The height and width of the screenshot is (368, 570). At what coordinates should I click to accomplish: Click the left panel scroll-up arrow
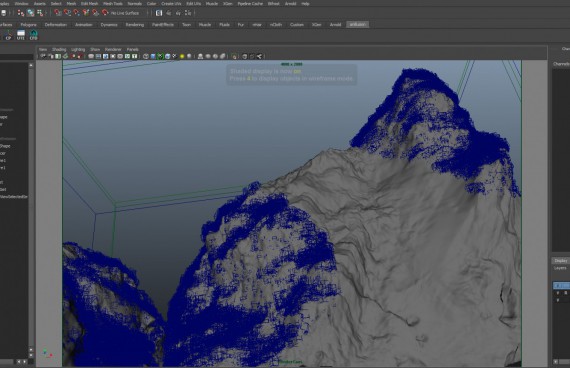pyautogui.click(x=31, y=65)
